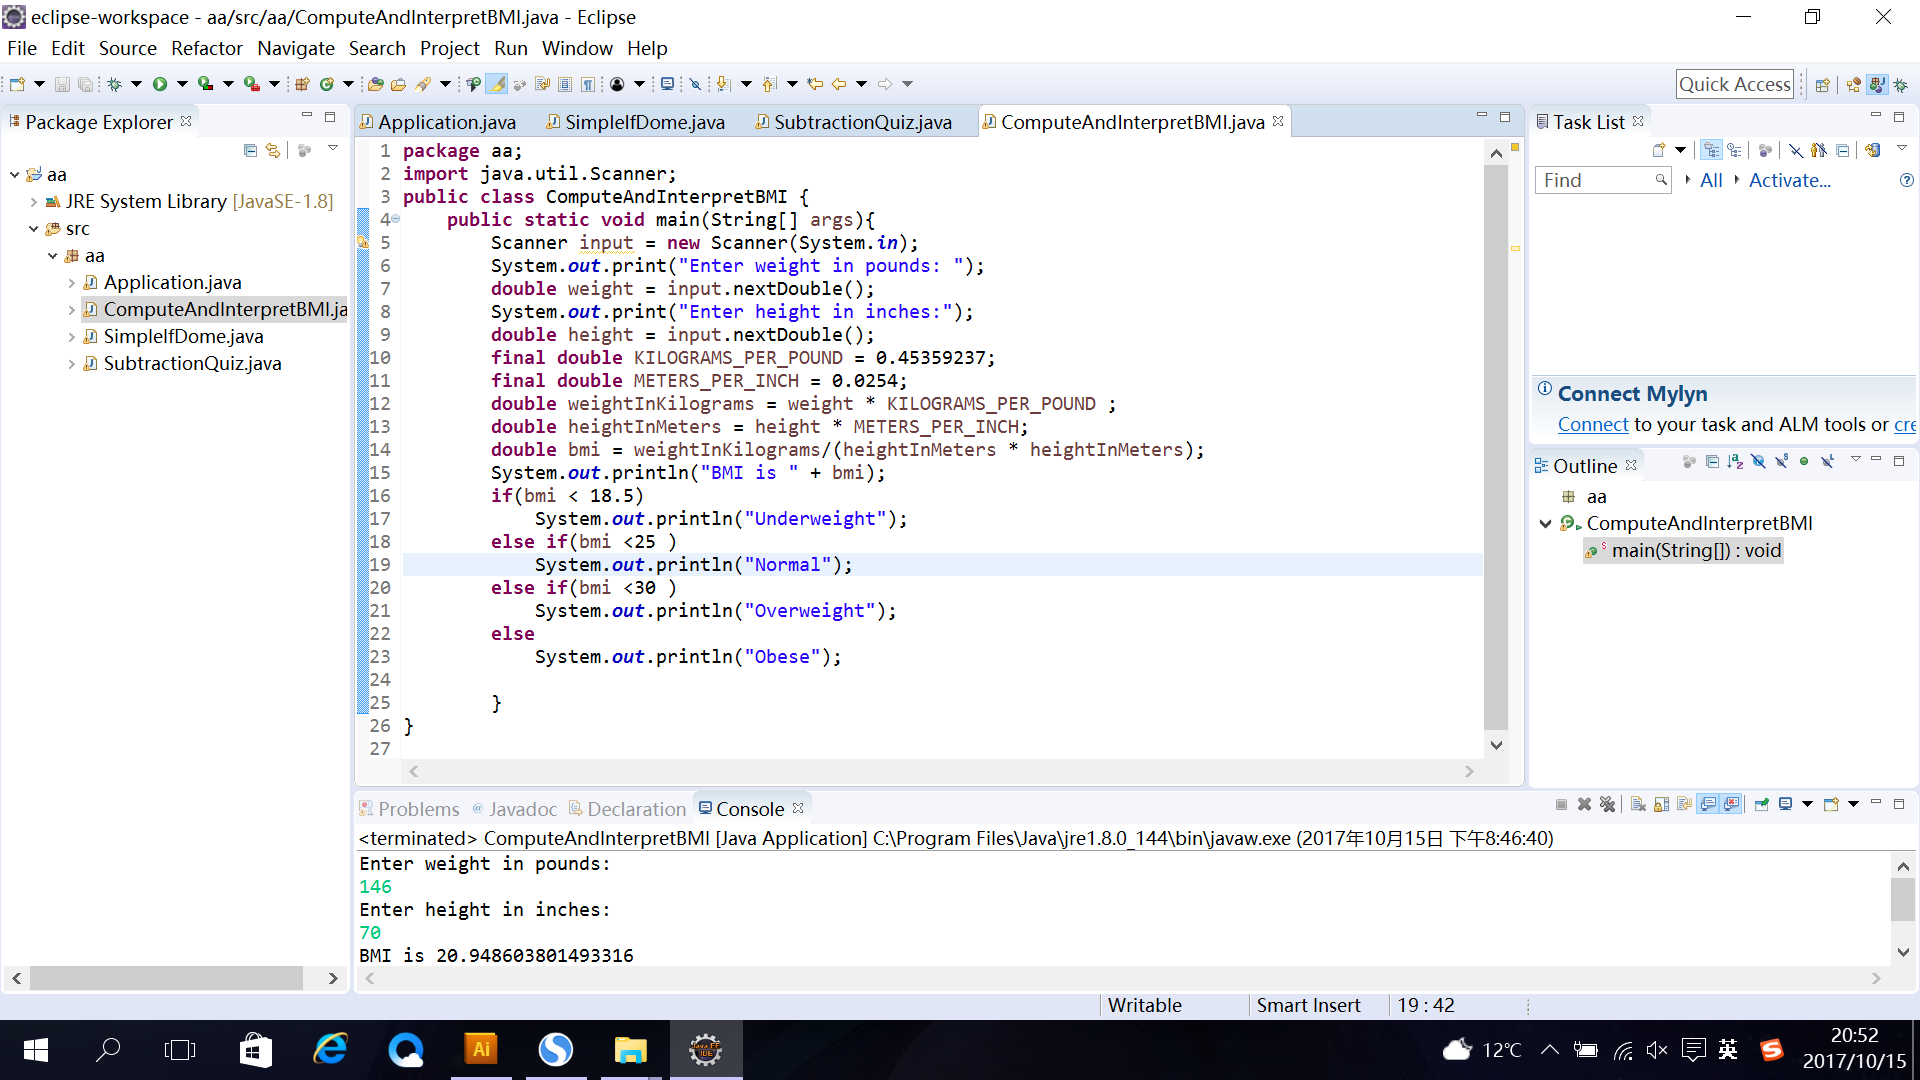
Task: Click the Quick Access box
Action: coord(1734,84)
